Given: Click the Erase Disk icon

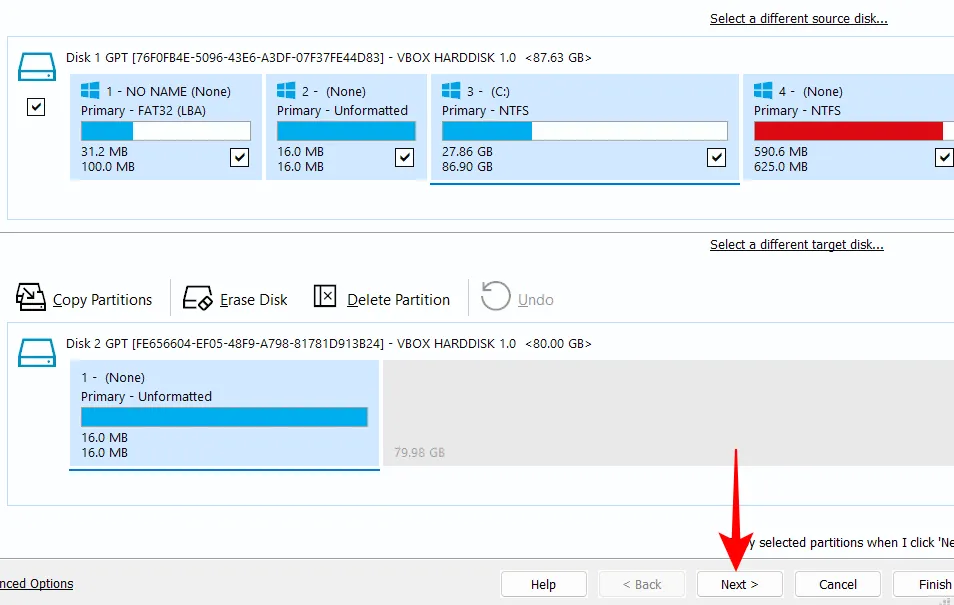Looking at the screenshot, I should click(x=197, y=298).
